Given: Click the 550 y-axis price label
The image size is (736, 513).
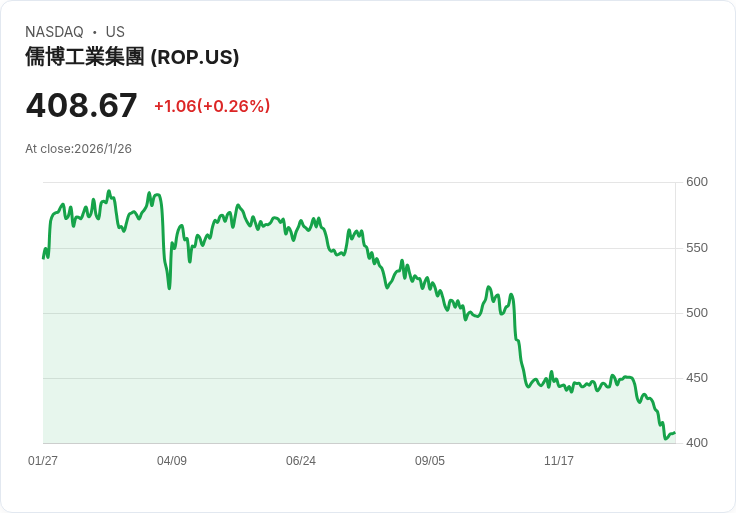Looking at the screenshot, I should (x=697, y=248).
